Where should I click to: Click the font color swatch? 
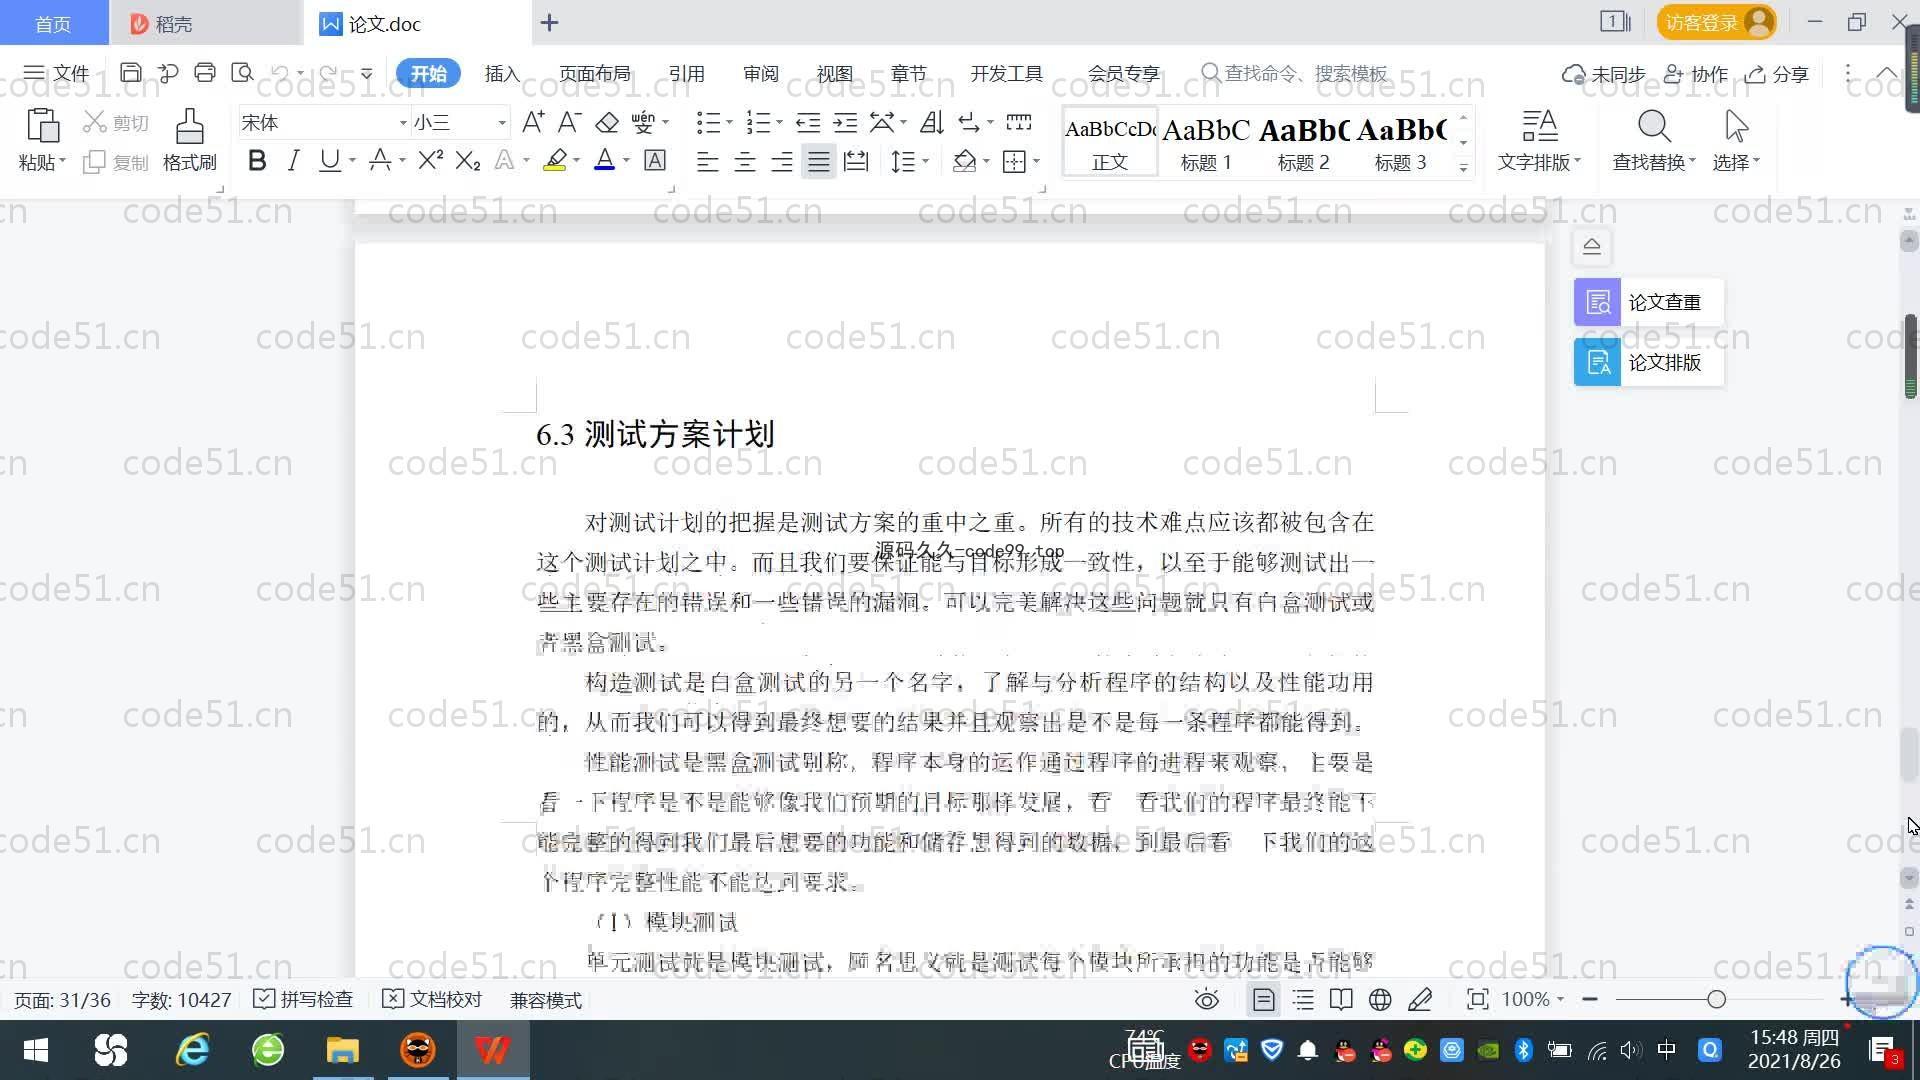click(604, 161)
